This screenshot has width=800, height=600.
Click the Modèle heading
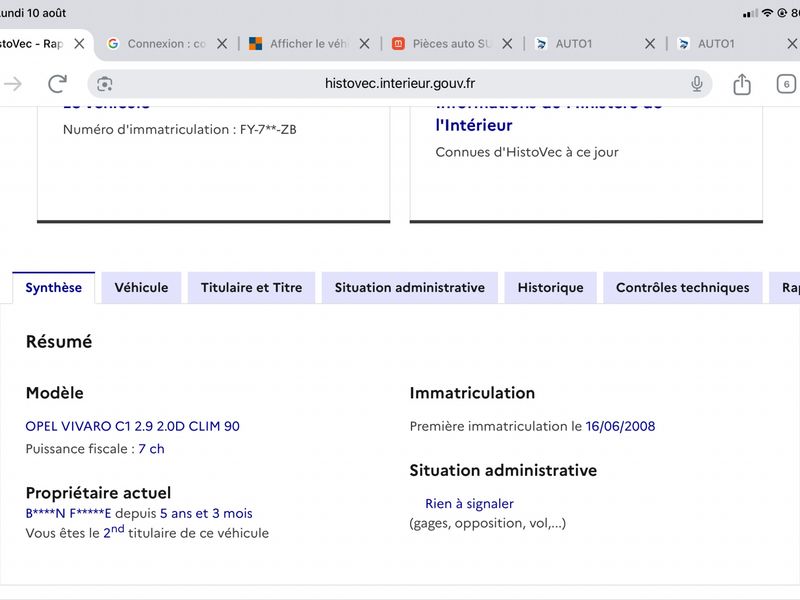pyautogui.click(x=55, y=393)
